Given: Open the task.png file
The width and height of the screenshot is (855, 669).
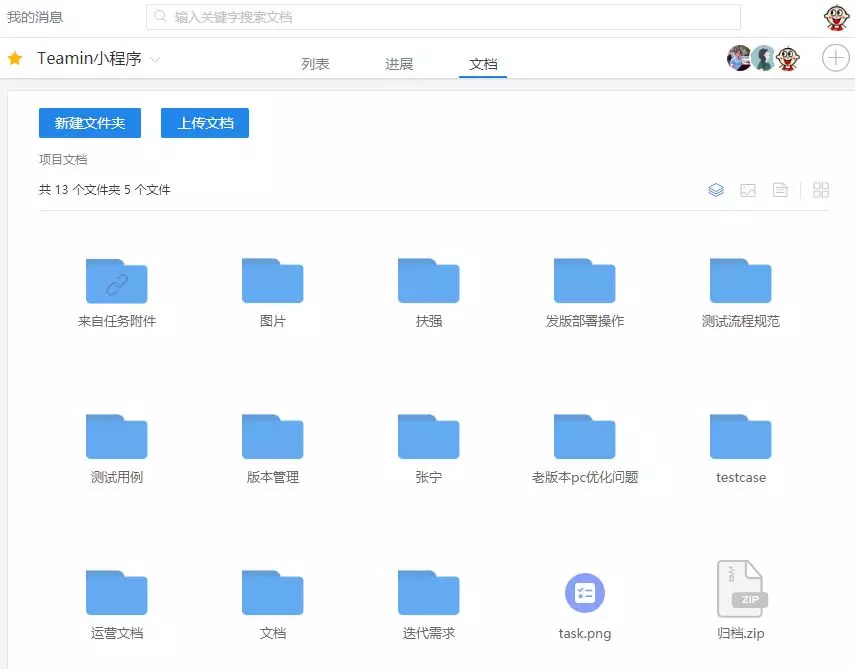Looking at the screenshot, I should [585, 593].
